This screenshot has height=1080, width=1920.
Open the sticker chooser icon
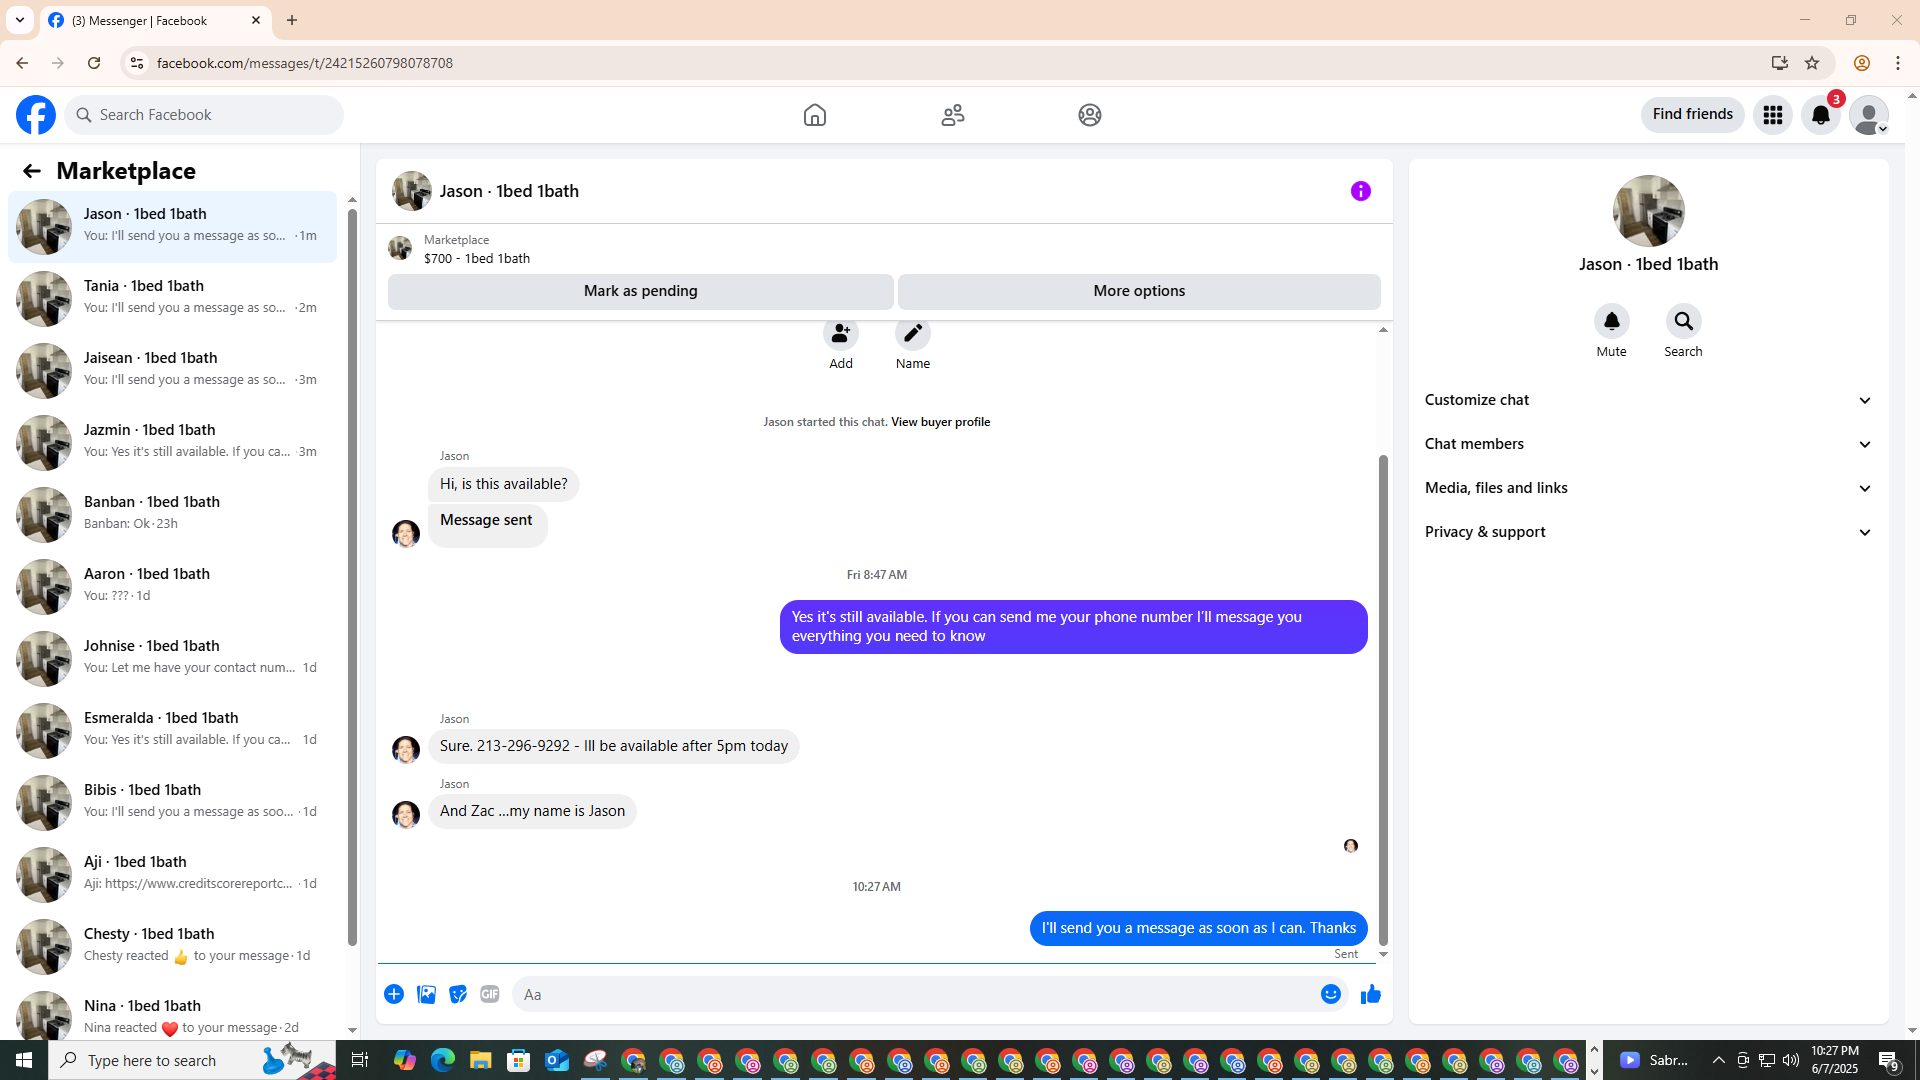(458, 994)
